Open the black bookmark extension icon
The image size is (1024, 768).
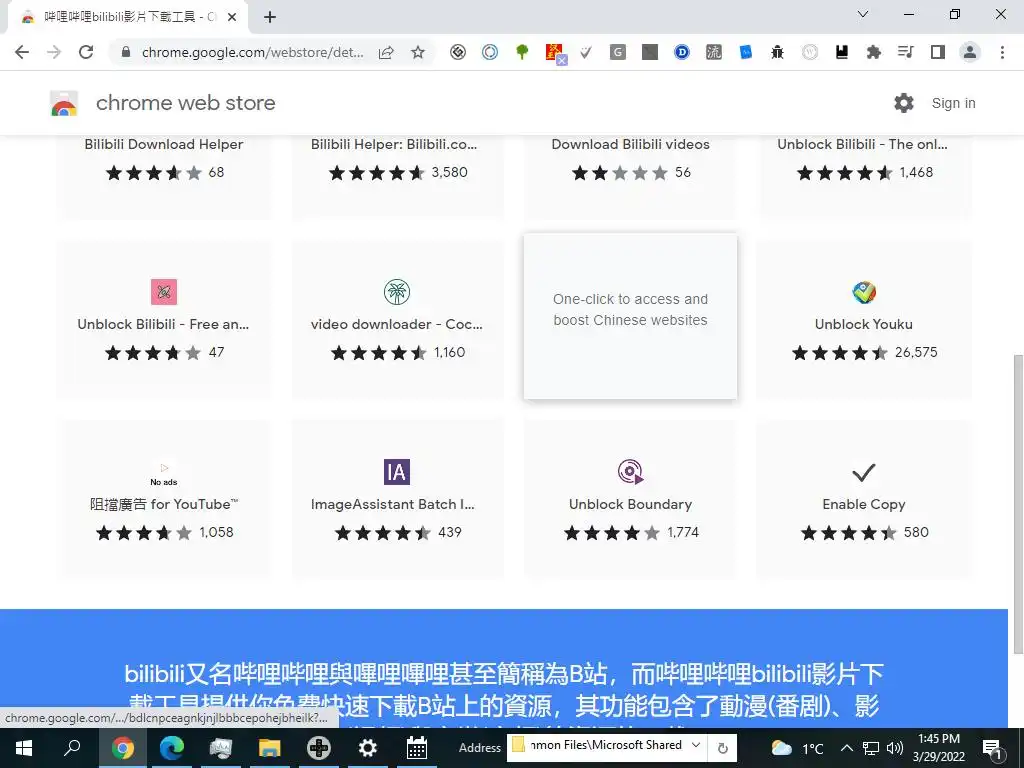(842, 52)
